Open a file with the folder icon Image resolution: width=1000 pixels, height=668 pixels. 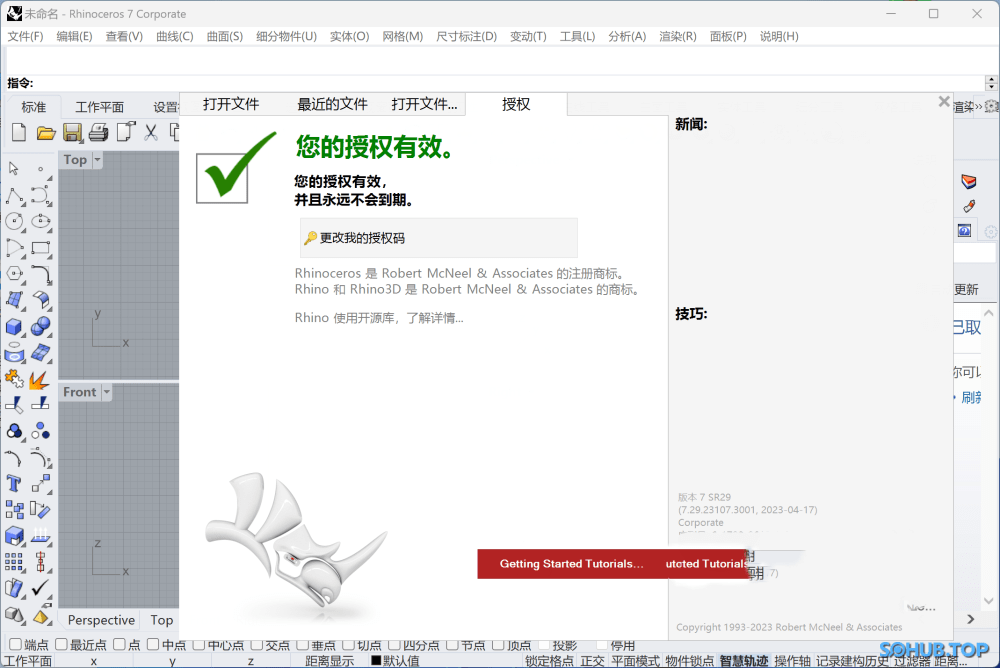(45, 131)
